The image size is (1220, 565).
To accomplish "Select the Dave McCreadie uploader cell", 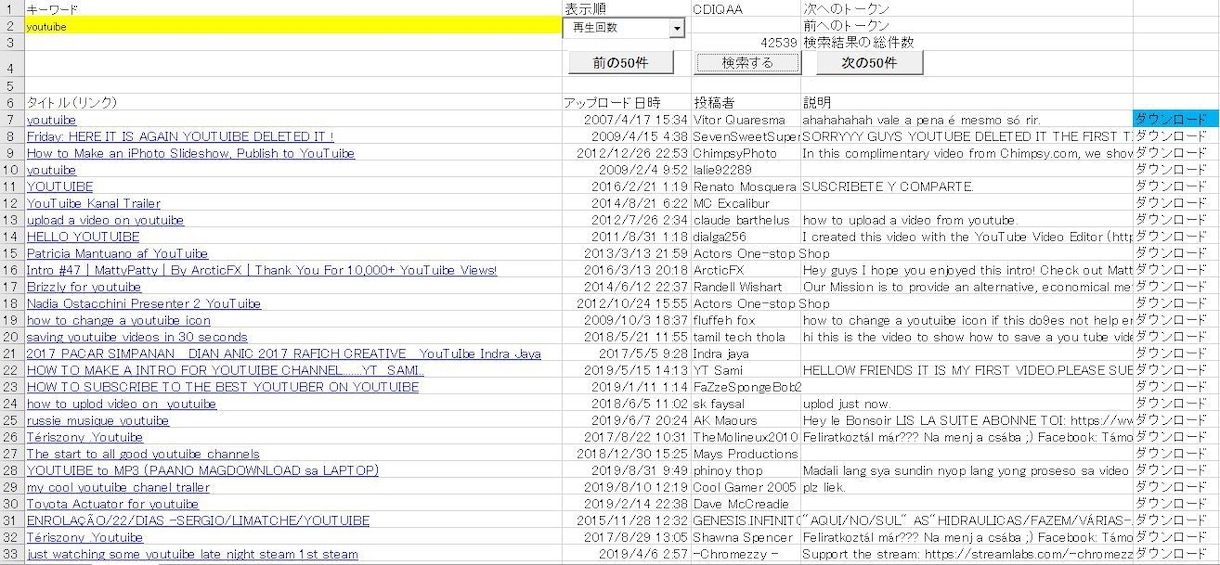I will (x=746, y=504).
